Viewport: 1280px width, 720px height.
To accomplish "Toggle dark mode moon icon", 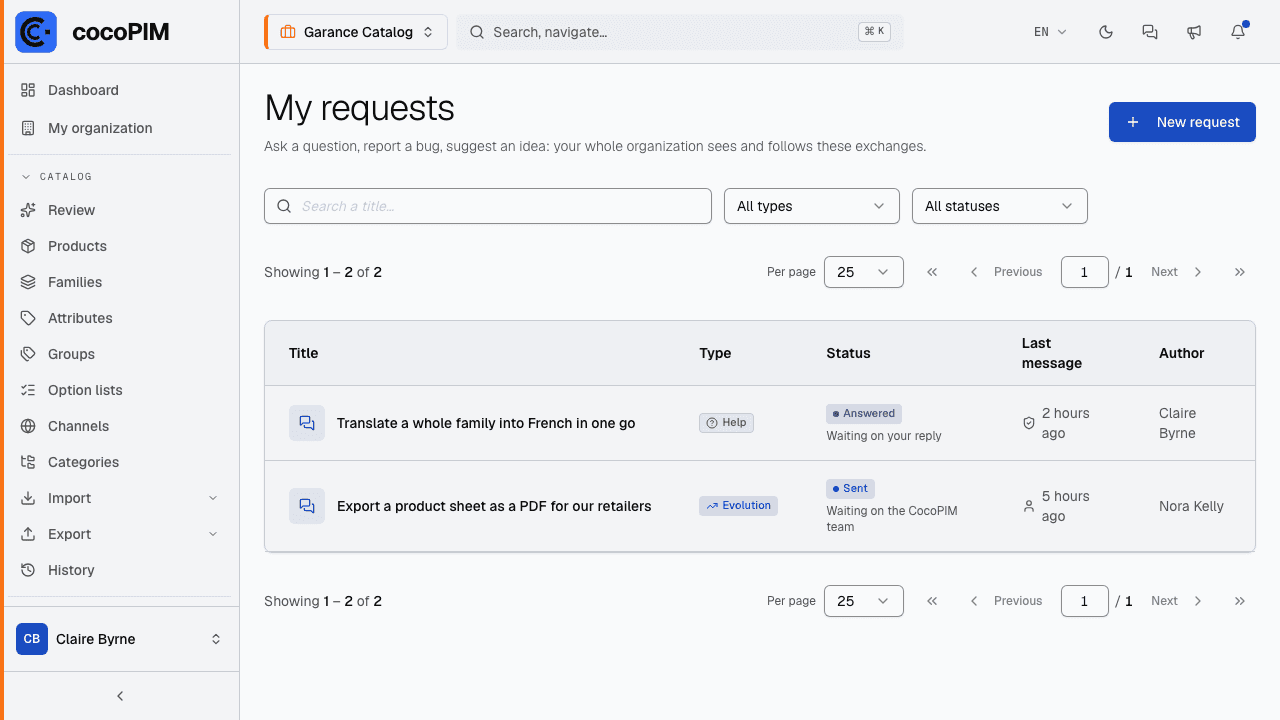I will (1106, 32).
